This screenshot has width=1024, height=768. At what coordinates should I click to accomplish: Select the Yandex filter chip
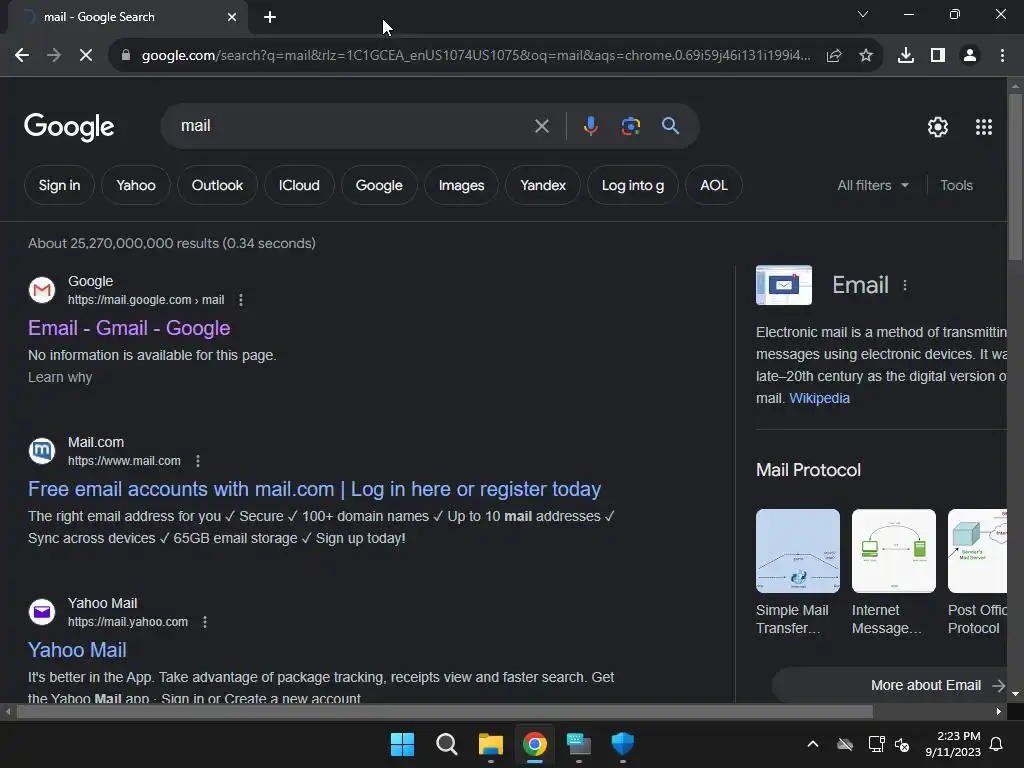543,185
